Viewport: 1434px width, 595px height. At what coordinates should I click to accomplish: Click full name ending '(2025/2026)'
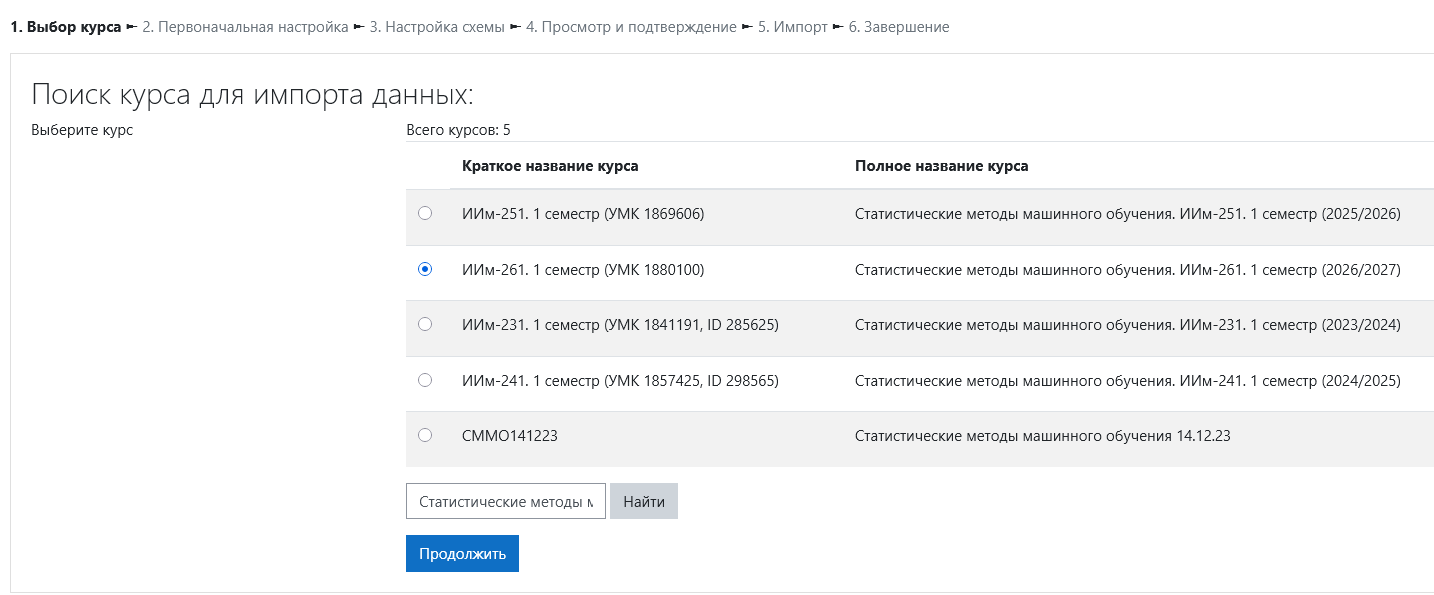point(1128,214)
